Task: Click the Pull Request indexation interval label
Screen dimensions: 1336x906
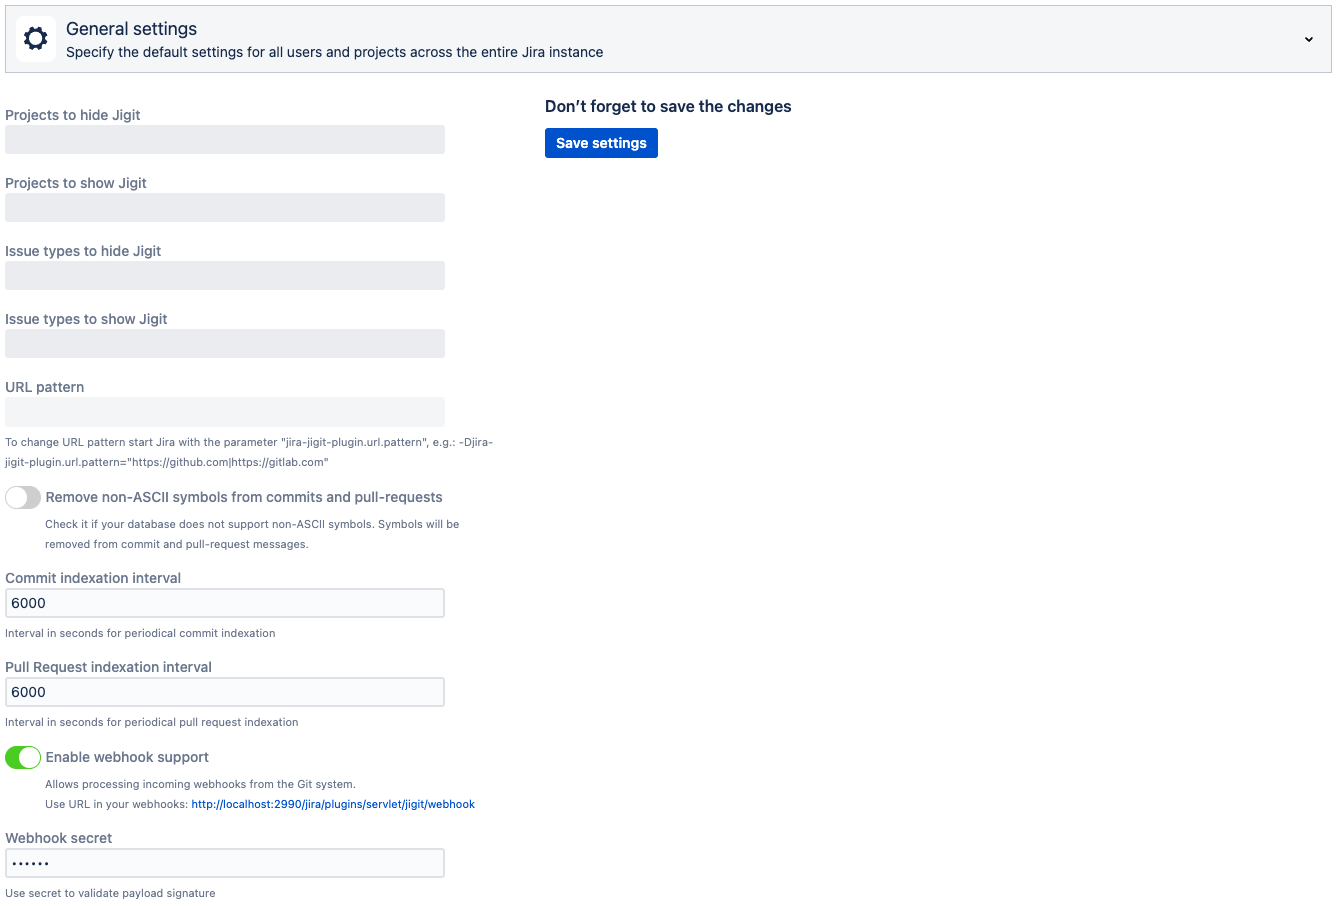Action: pyautogui.click(x=108, y=667)
